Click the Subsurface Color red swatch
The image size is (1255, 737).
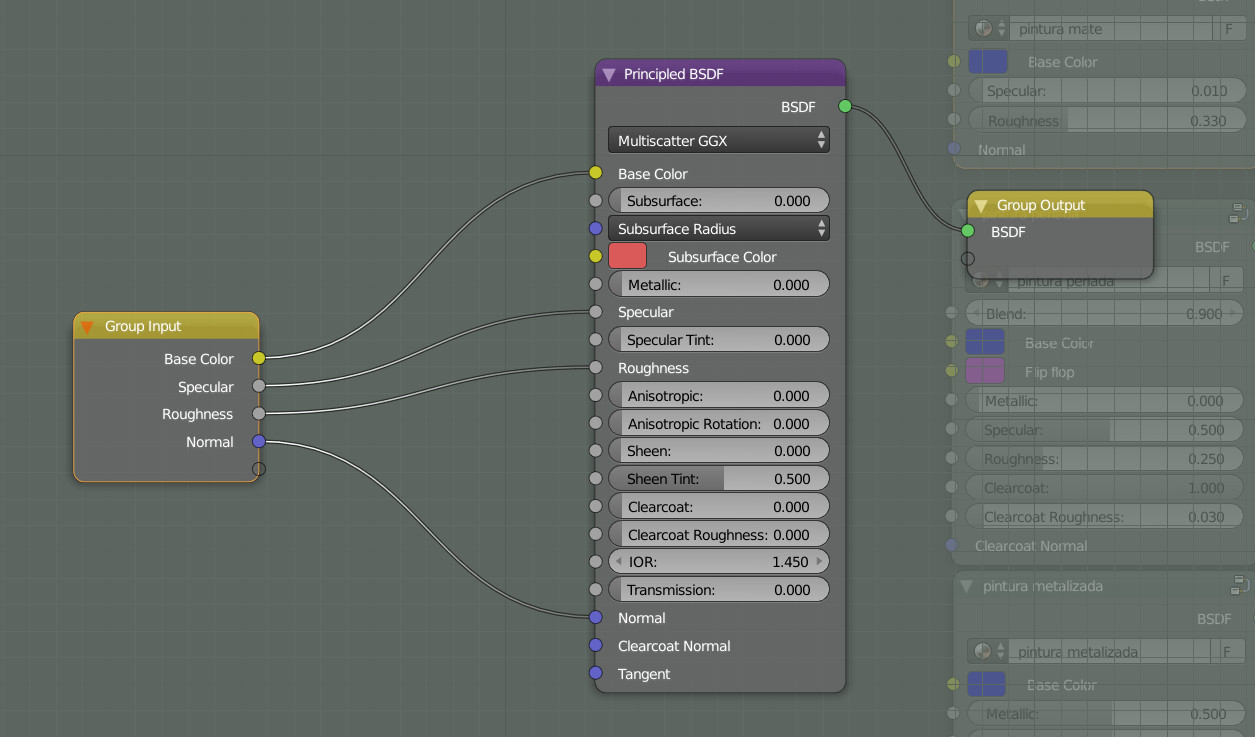click(x=627, y=256)
